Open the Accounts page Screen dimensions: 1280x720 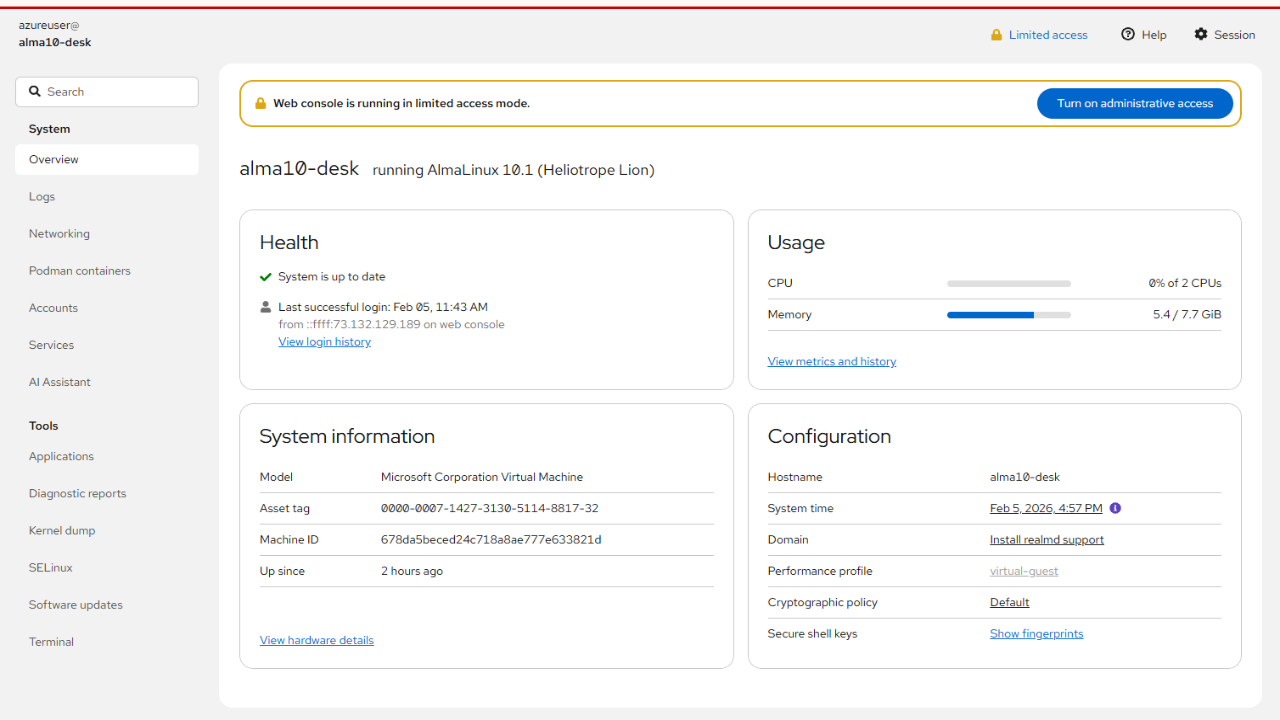point(107,308)
